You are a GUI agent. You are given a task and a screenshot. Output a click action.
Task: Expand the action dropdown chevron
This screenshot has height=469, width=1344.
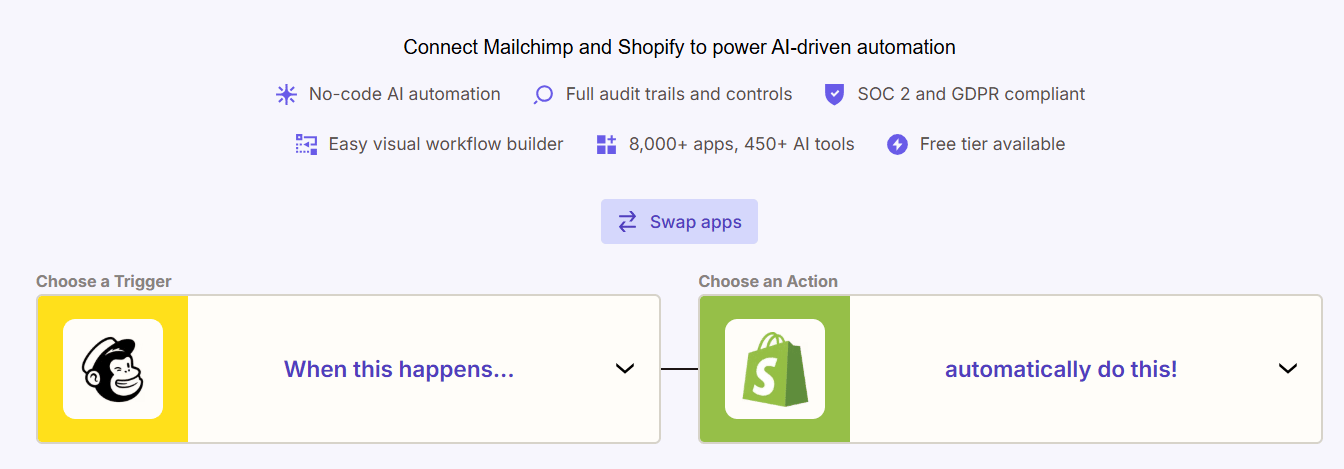(1288, 369)
